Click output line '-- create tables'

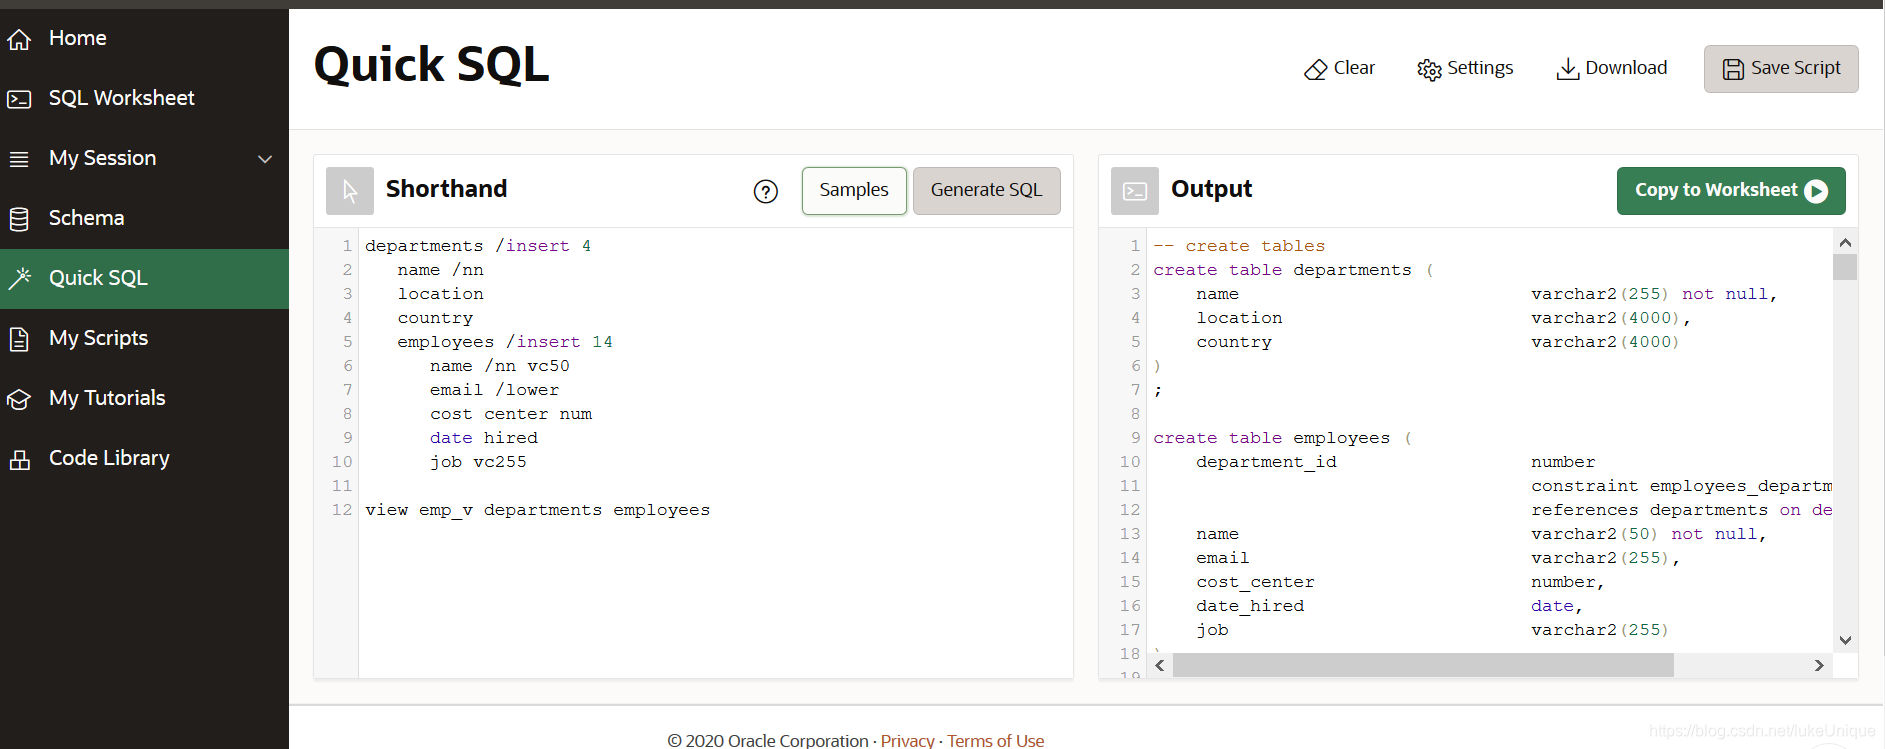tap(1239, 246)
